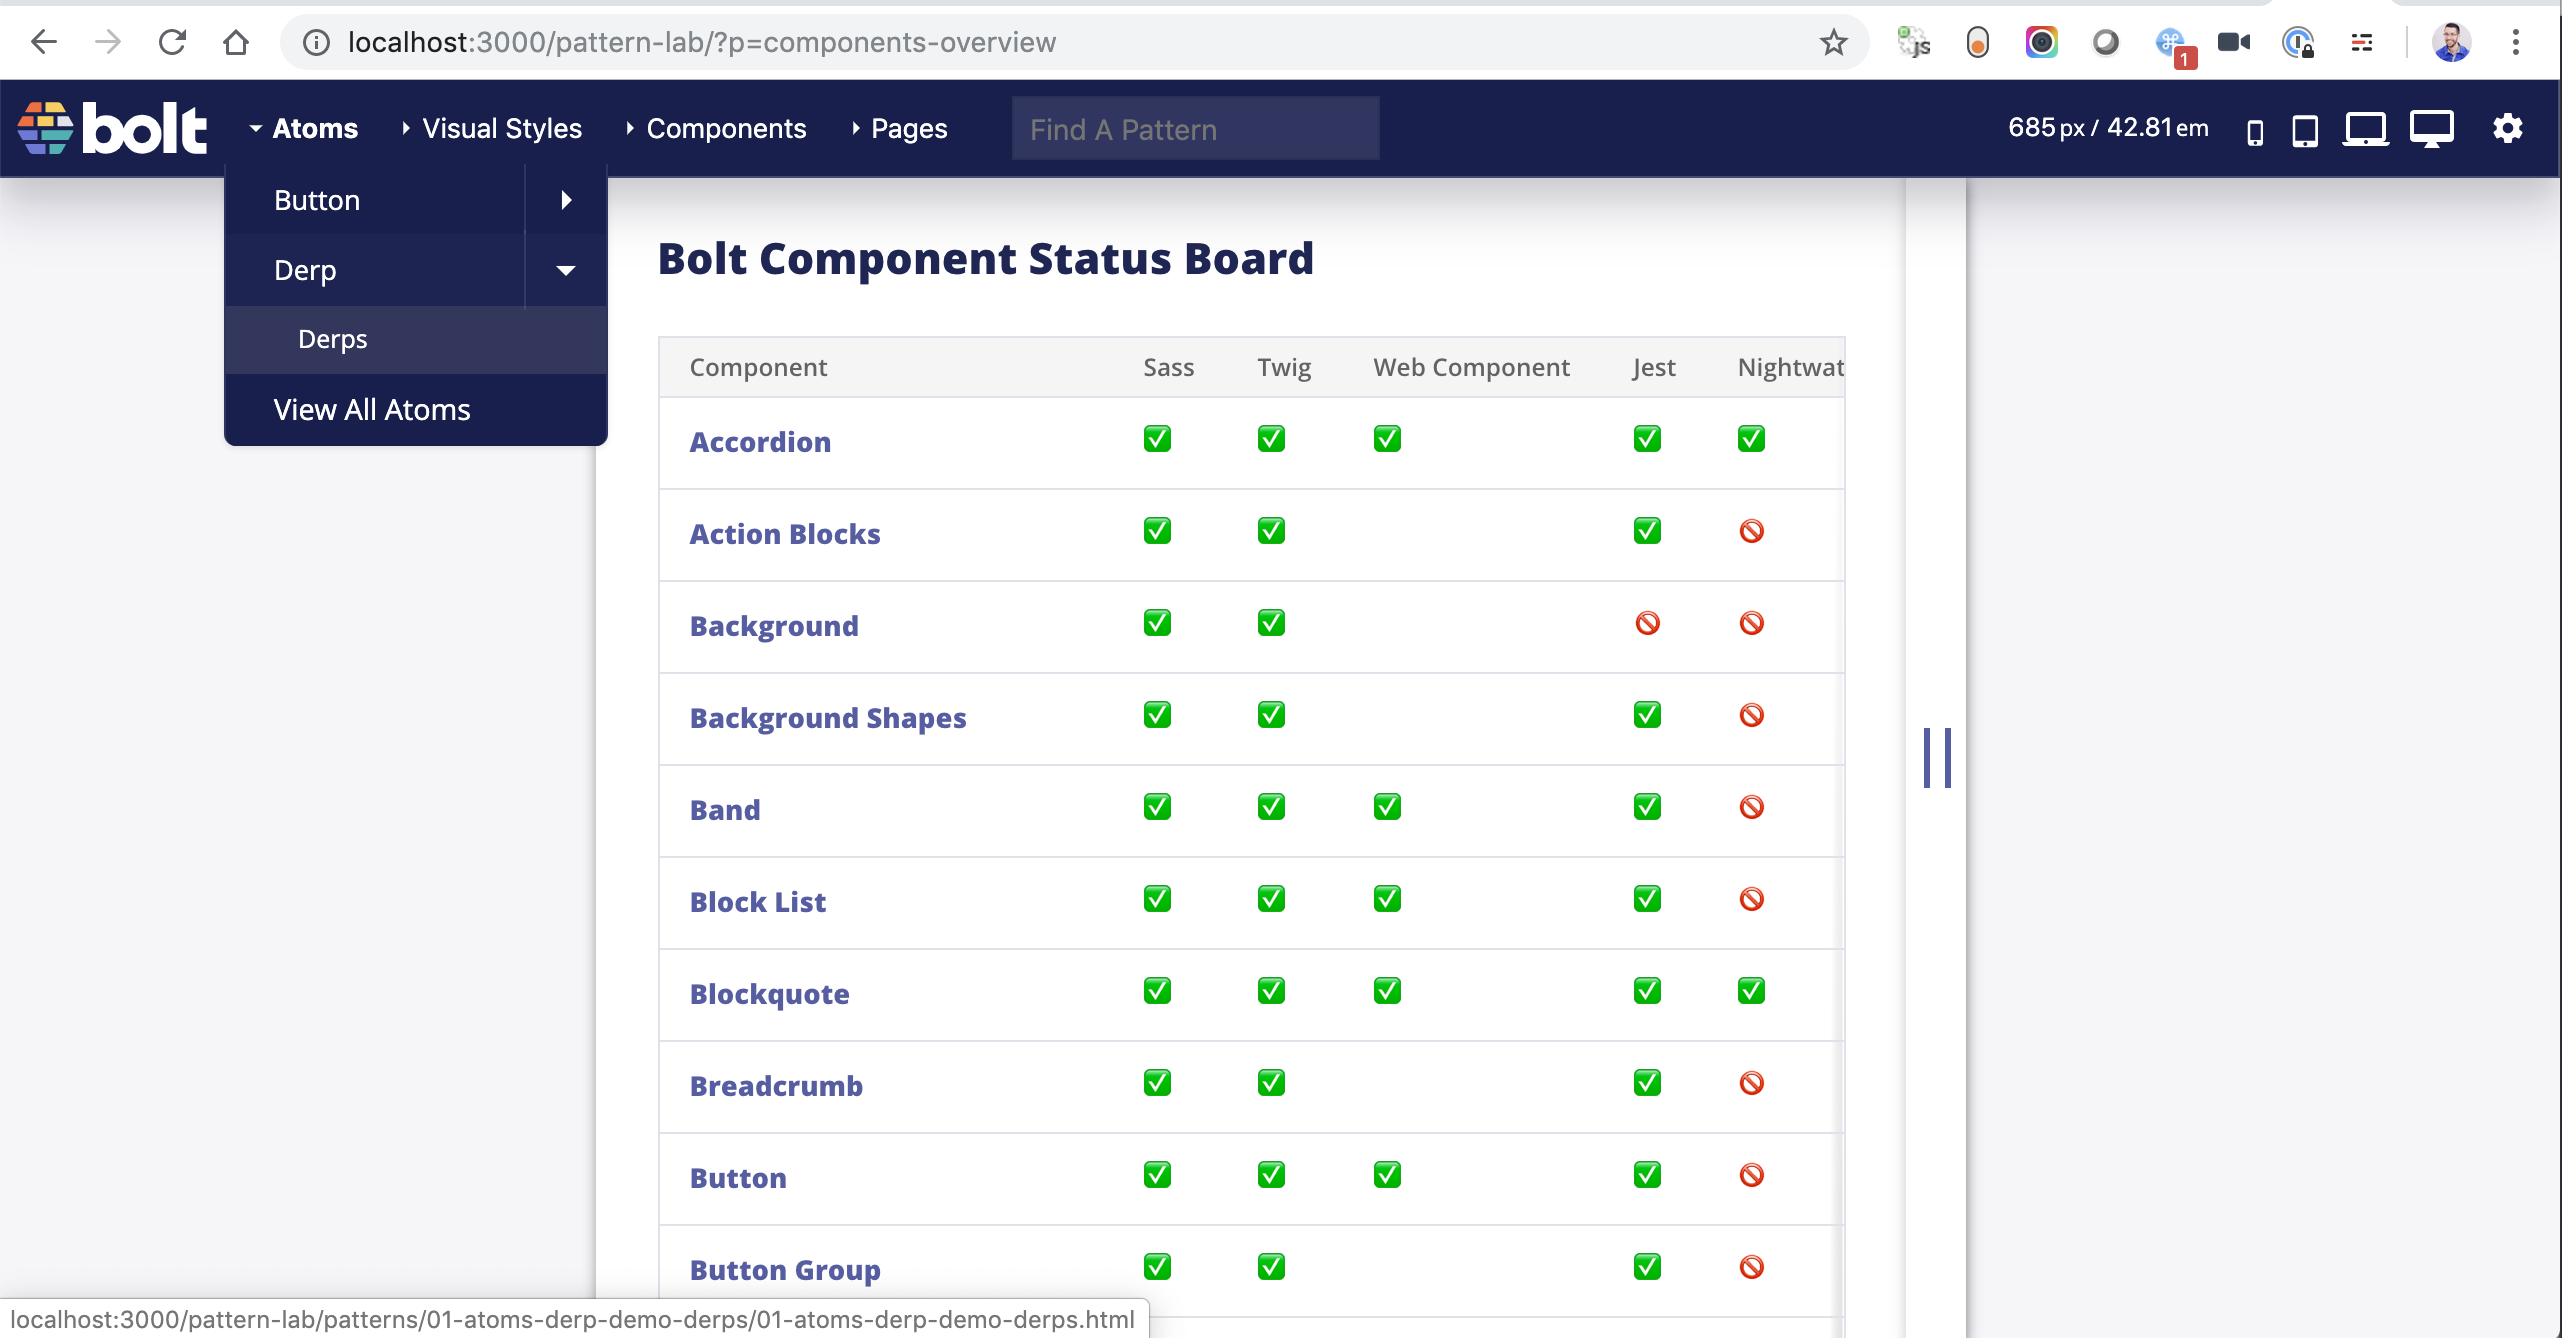Click Background's Jest red prohibited icon

pyautogui.click(x=1647, y=623)
